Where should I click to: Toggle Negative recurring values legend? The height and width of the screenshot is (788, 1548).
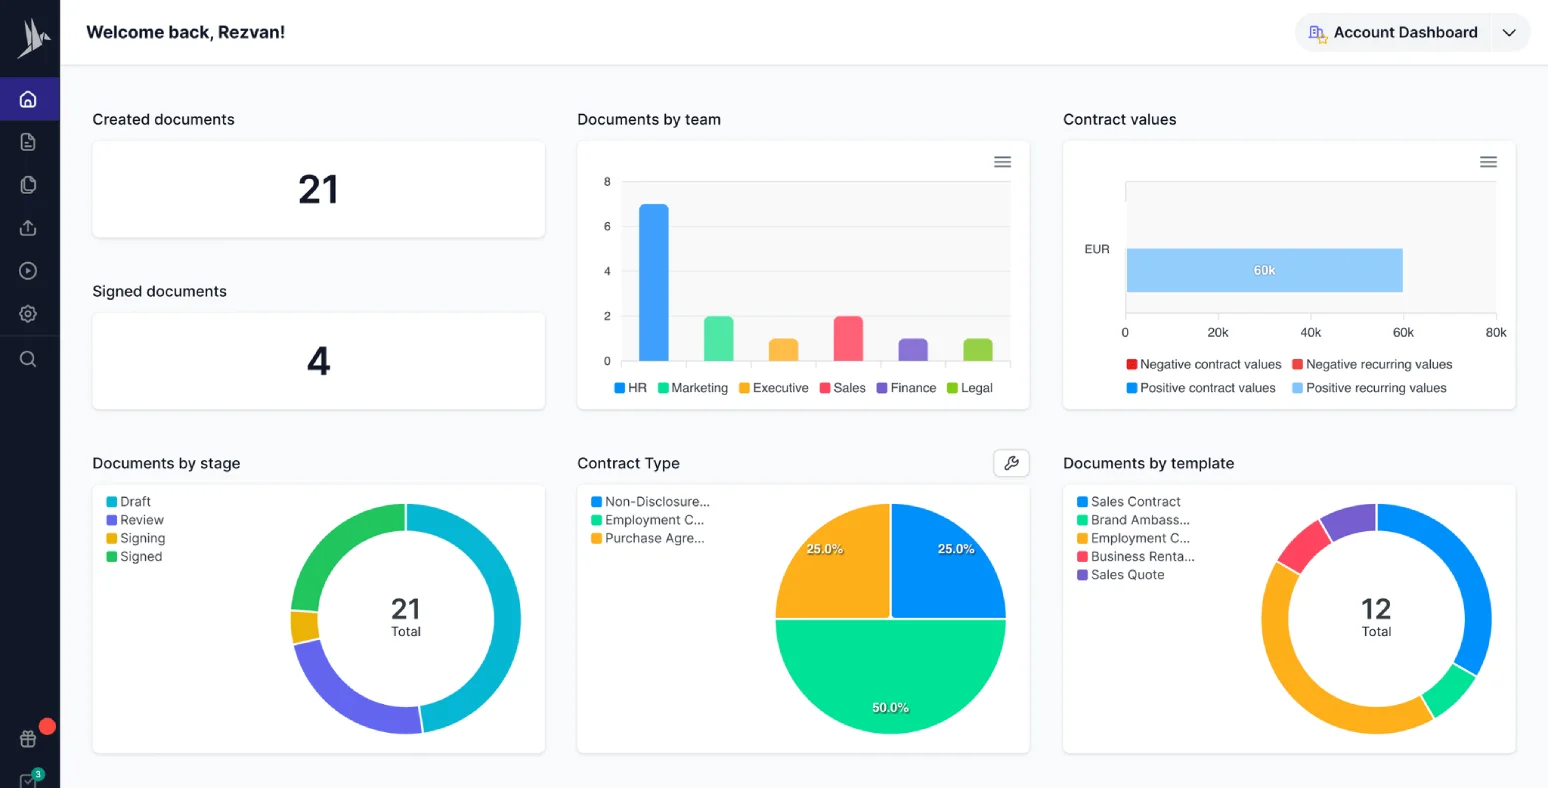1372,365
